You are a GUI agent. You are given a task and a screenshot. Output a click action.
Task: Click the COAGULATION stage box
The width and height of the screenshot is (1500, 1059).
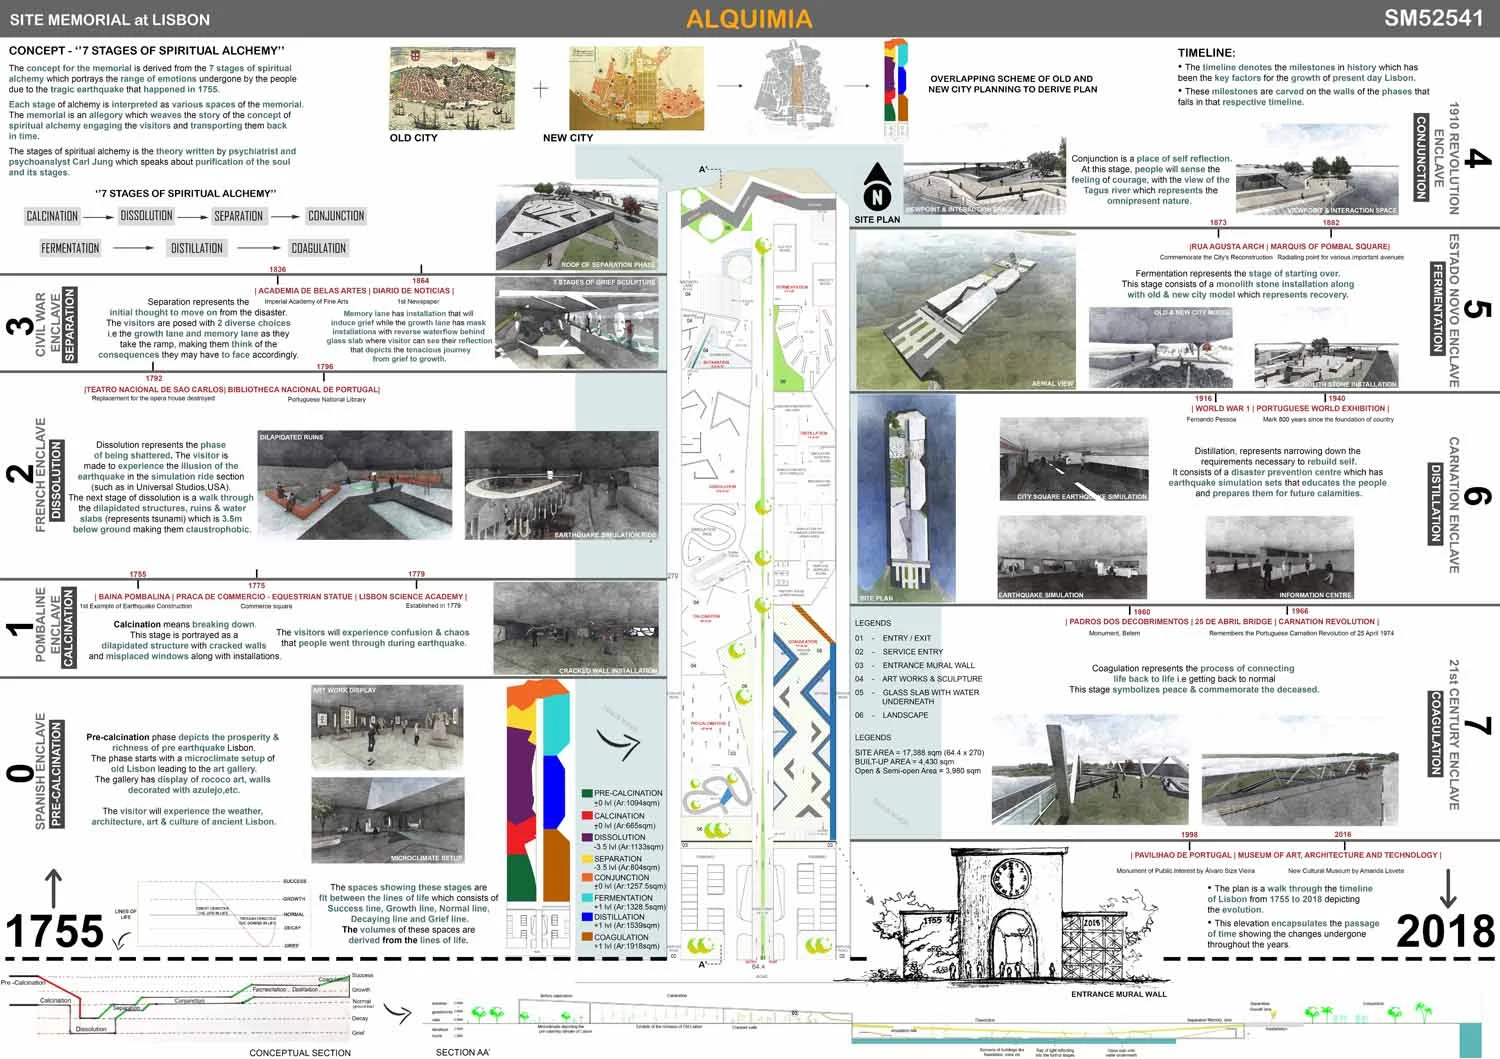(318, 248)
